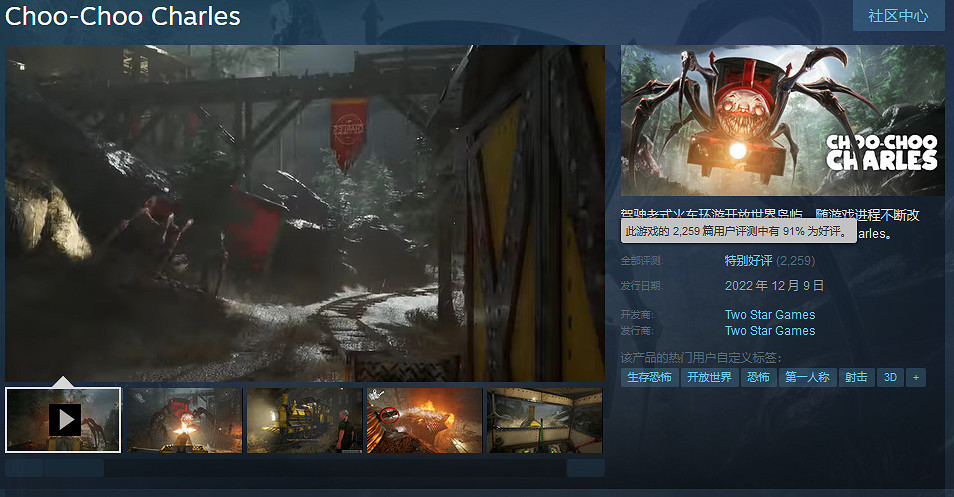
Task: Select the burning wreck screenshot thumbnail
Action: click(424, 420)
